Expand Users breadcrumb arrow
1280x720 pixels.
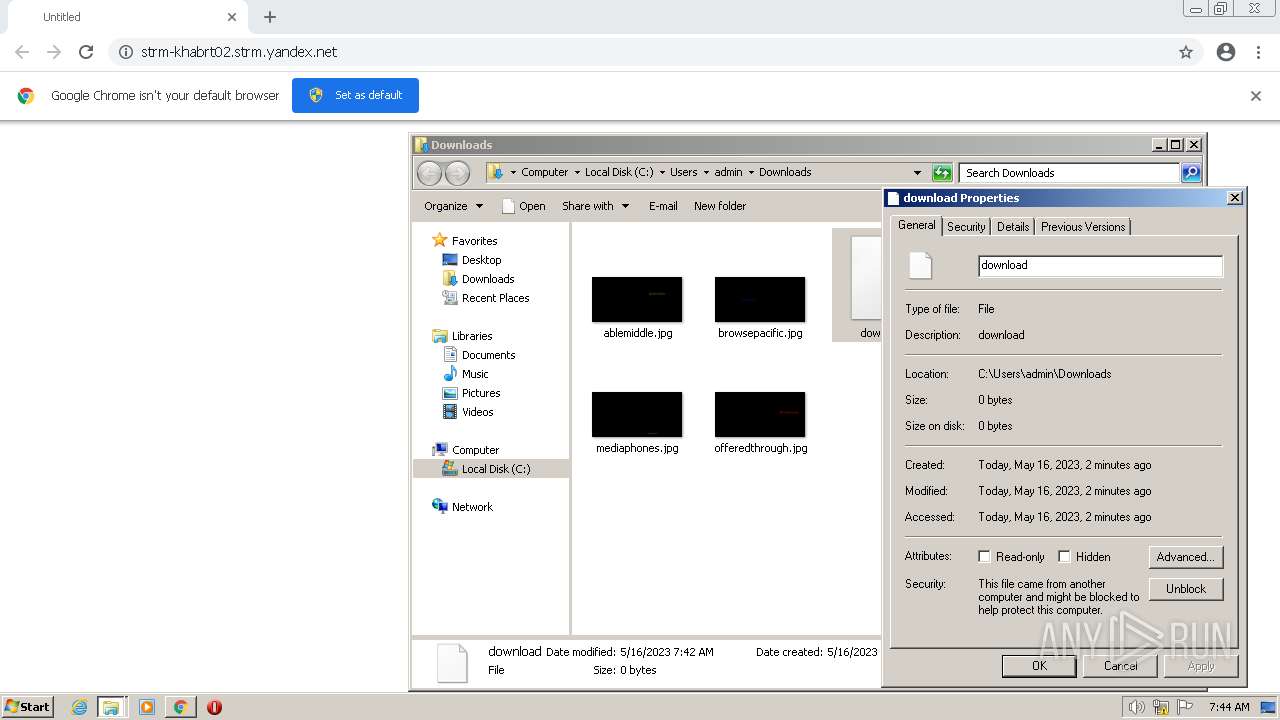point(705,172)
